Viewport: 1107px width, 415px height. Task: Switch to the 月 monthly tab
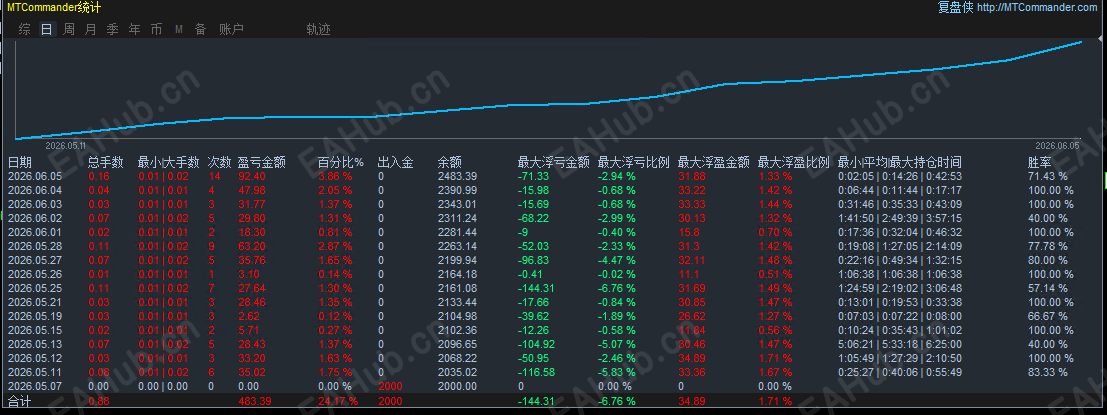coord(90,29)
